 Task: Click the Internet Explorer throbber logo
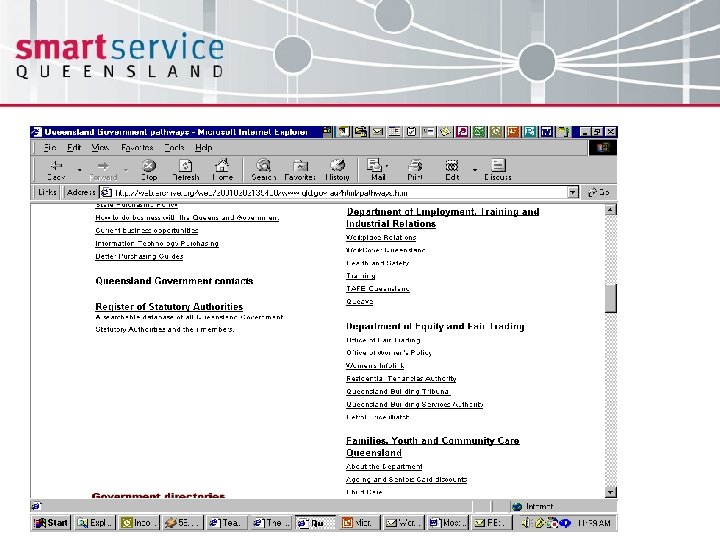point(603,147)
